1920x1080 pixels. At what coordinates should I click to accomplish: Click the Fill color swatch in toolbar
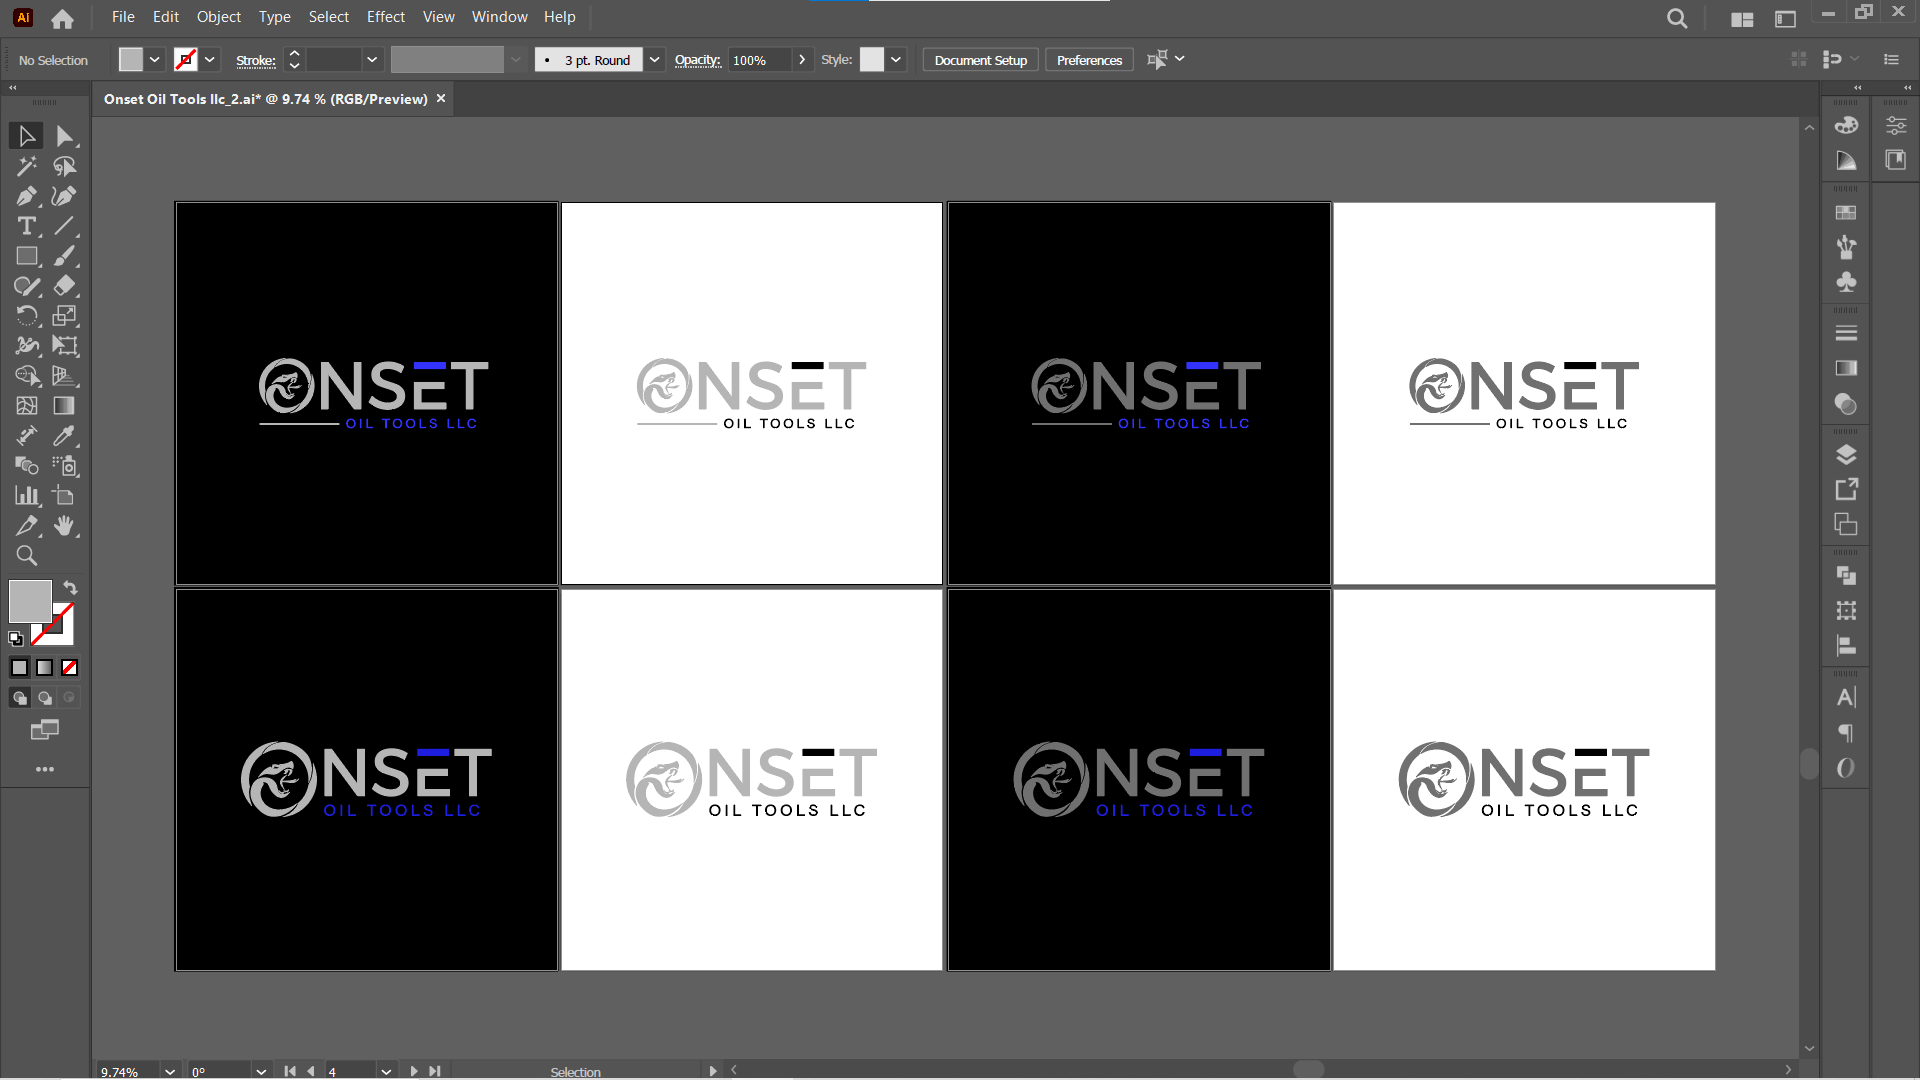30,602
